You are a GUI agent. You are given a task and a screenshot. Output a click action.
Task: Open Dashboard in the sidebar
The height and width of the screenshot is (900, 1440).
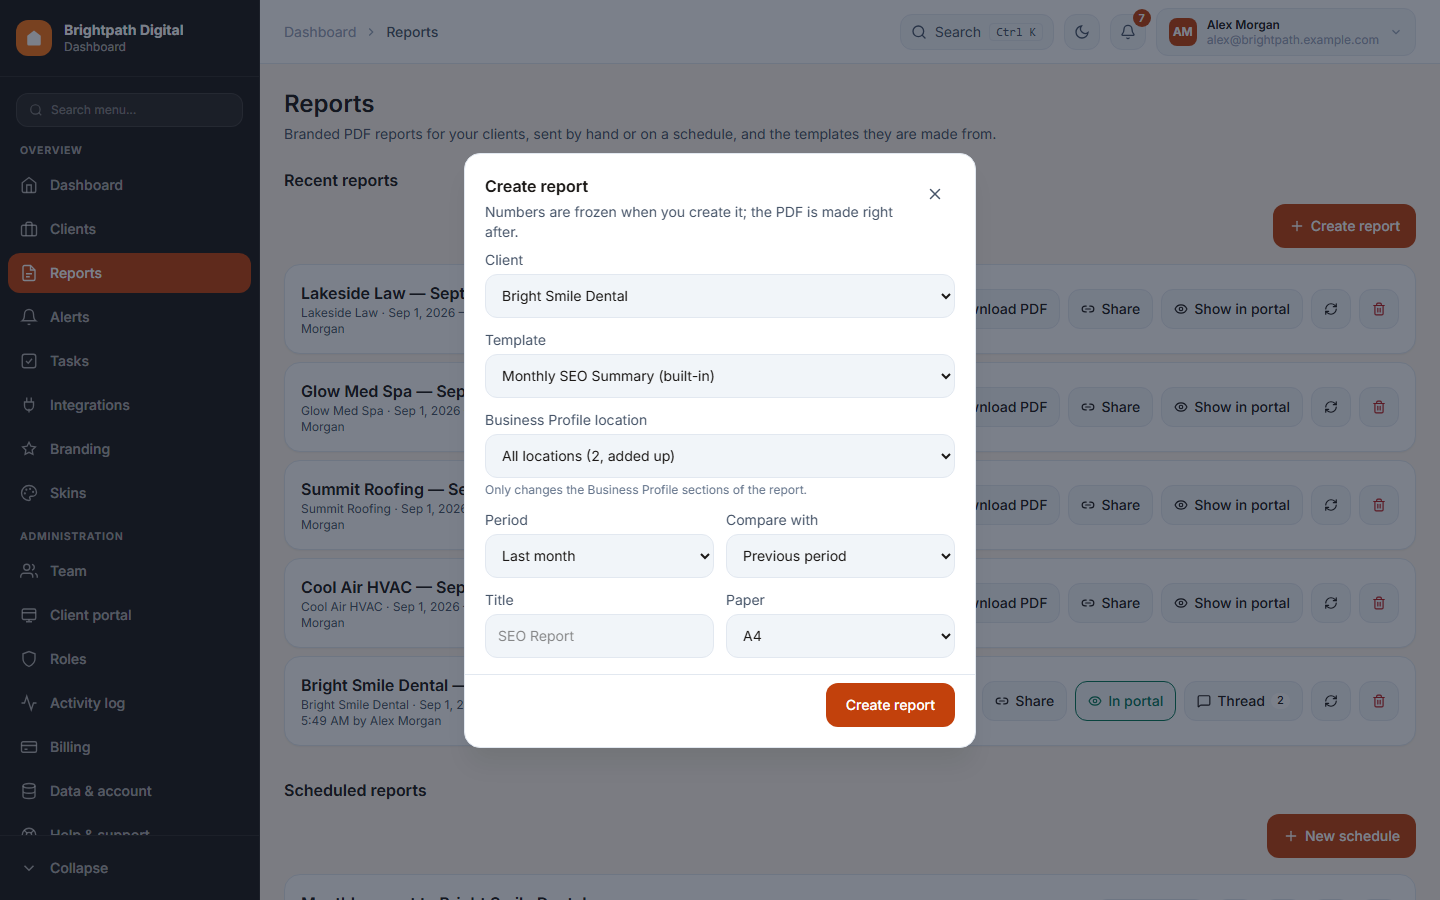(130, 185)
